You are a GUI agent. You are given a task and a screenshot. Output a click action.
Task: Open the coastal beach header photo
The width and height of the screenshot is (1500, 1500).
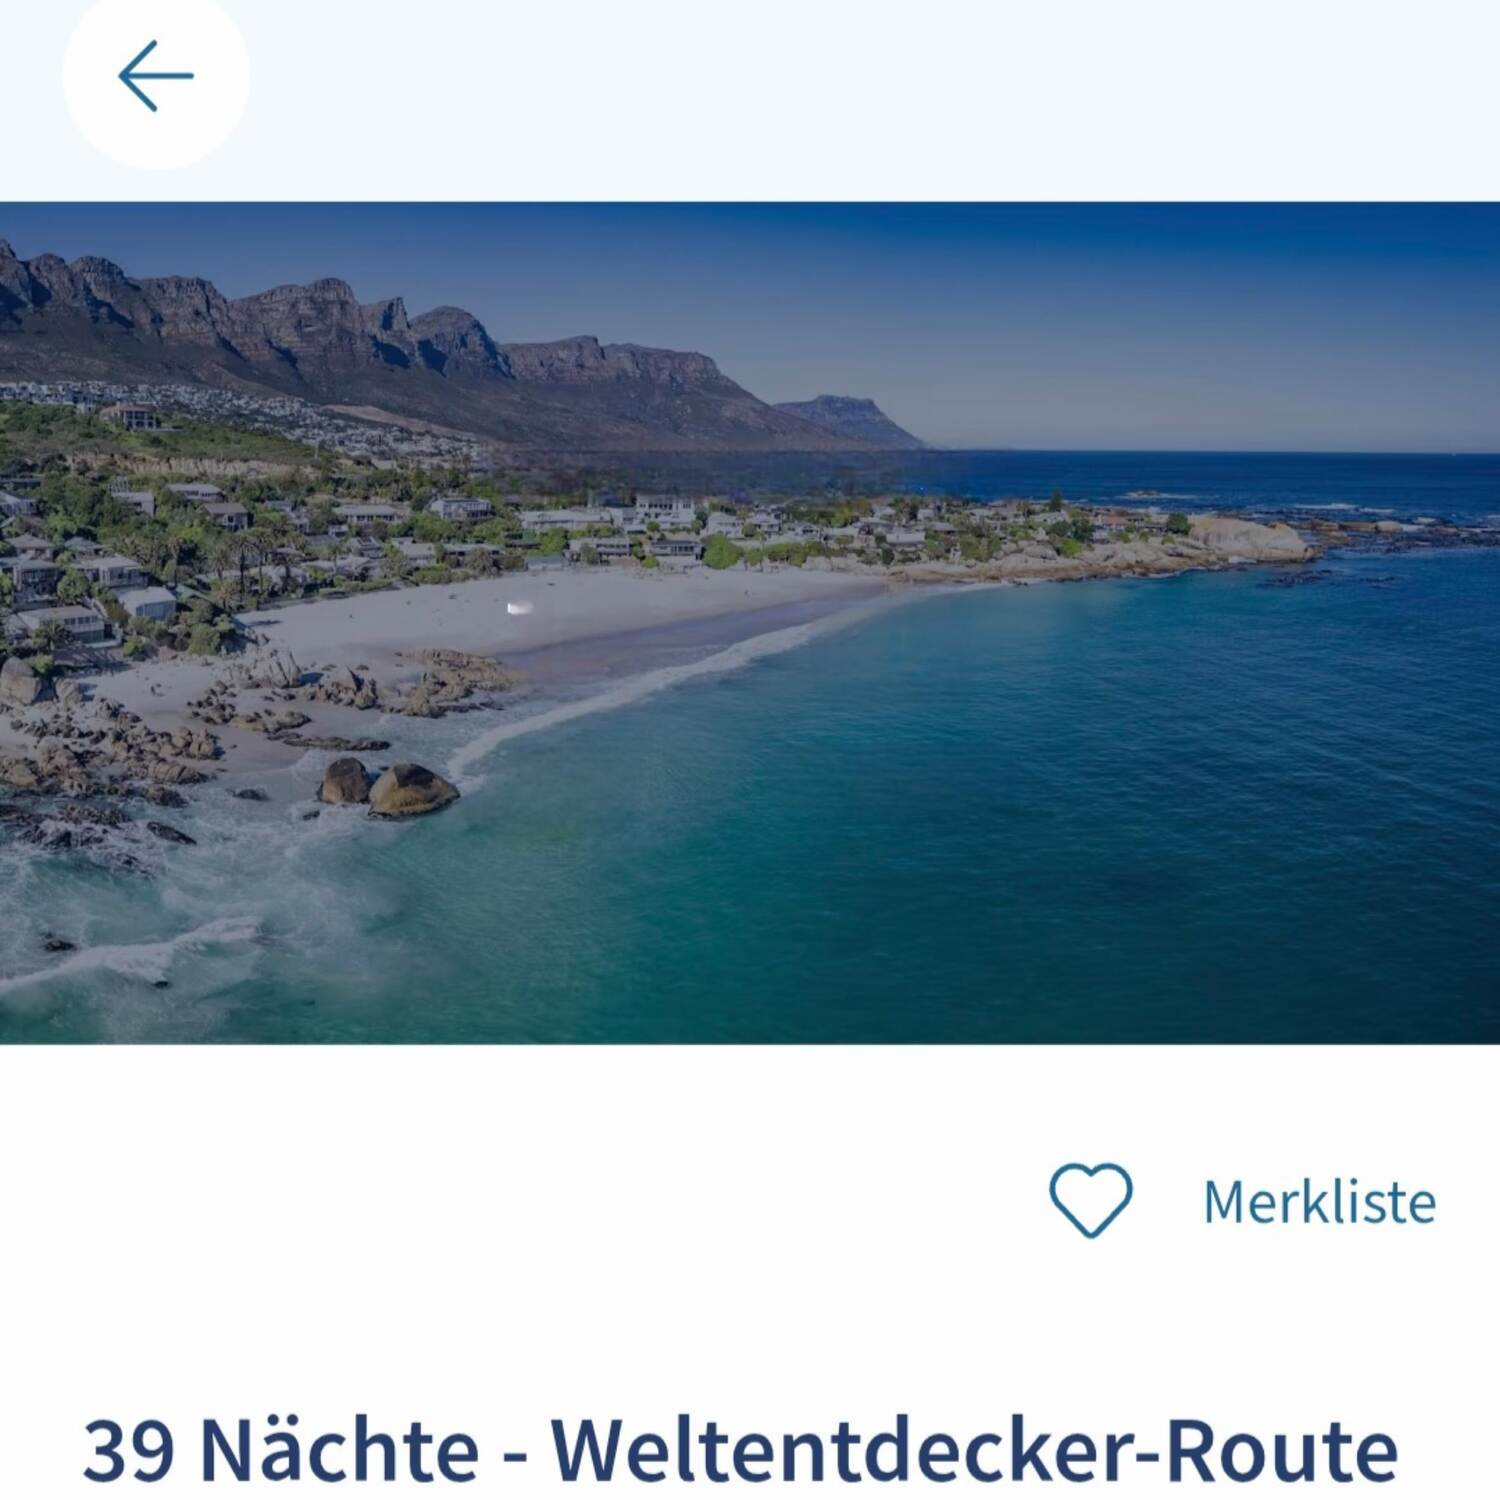750,623
